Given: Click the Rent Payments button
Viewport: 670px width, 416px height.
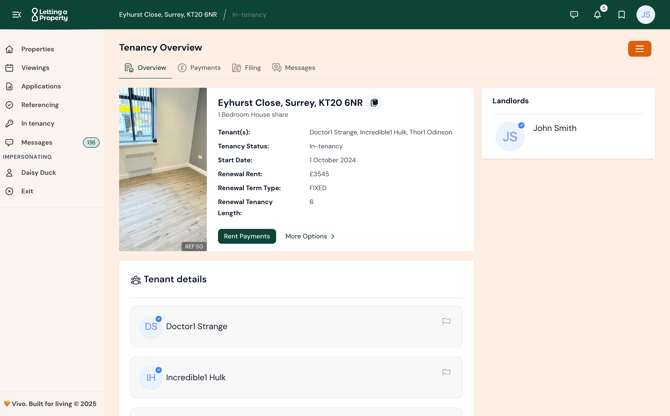Looking at the screenshot, I should click(247, 237).
